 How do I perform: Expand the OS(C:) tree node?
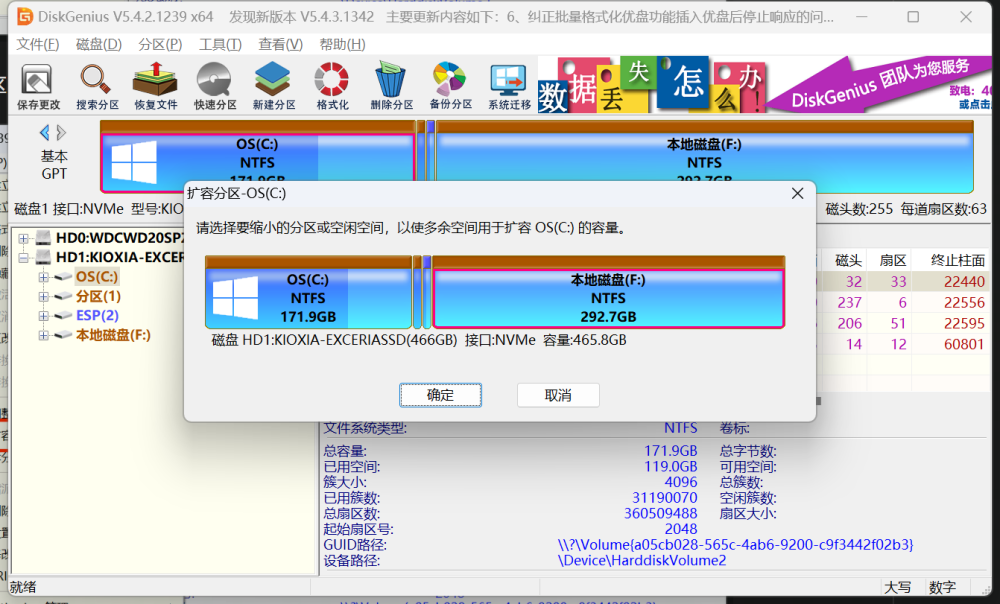coord(43,277)
